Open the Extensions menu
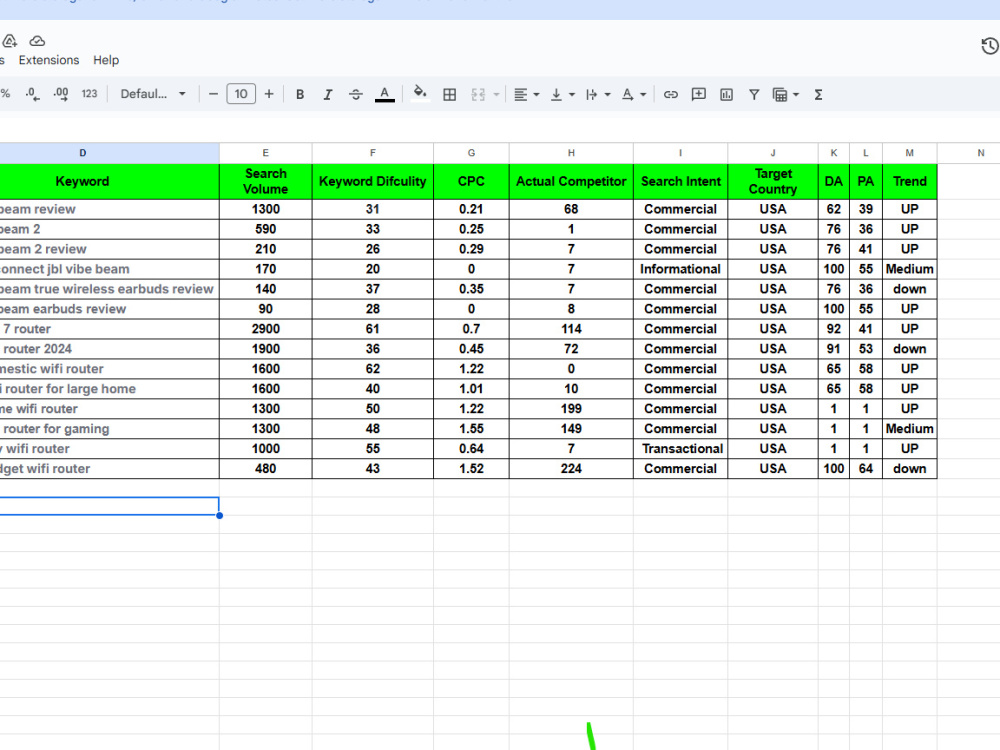 click(49, 60)
